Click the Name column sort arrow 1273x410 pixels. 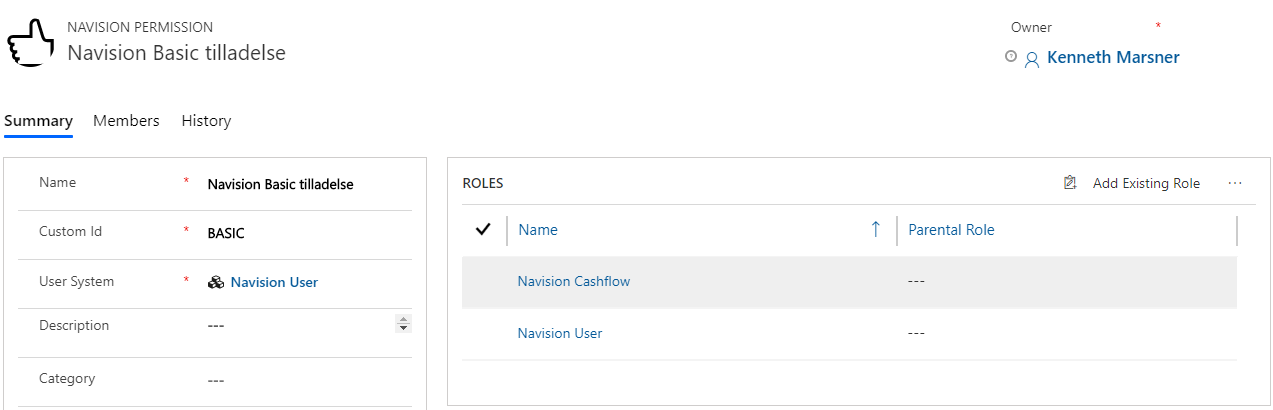pos(876,230)
